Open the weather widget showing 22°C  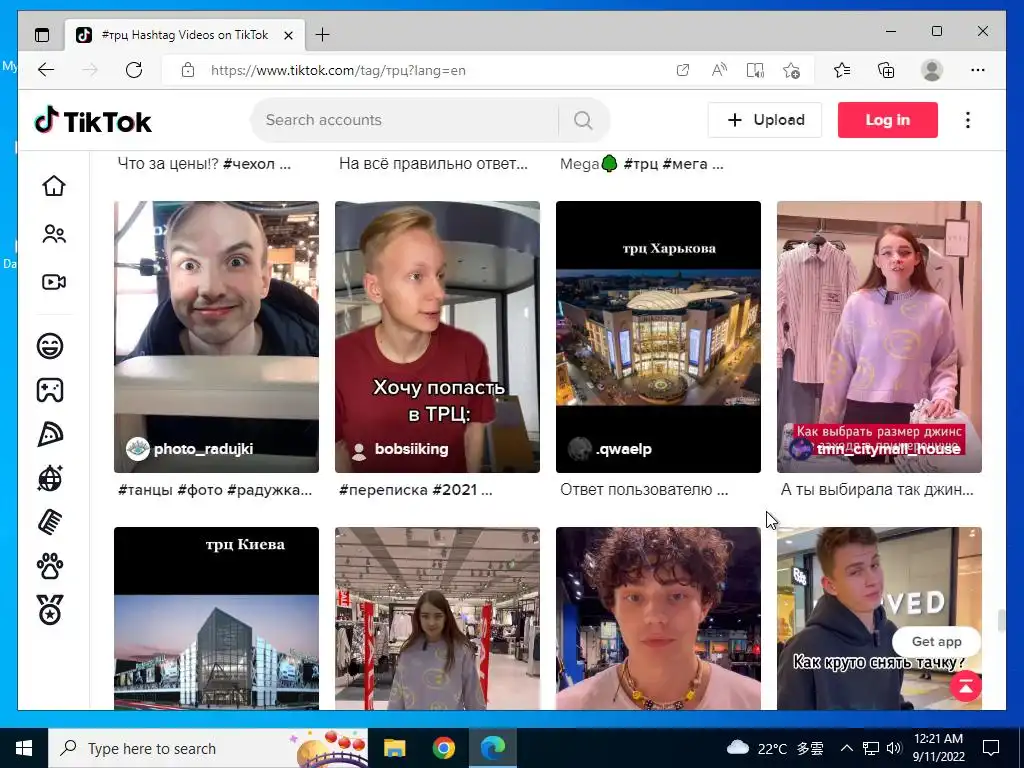pyautogui.click(x=775, y=748)
